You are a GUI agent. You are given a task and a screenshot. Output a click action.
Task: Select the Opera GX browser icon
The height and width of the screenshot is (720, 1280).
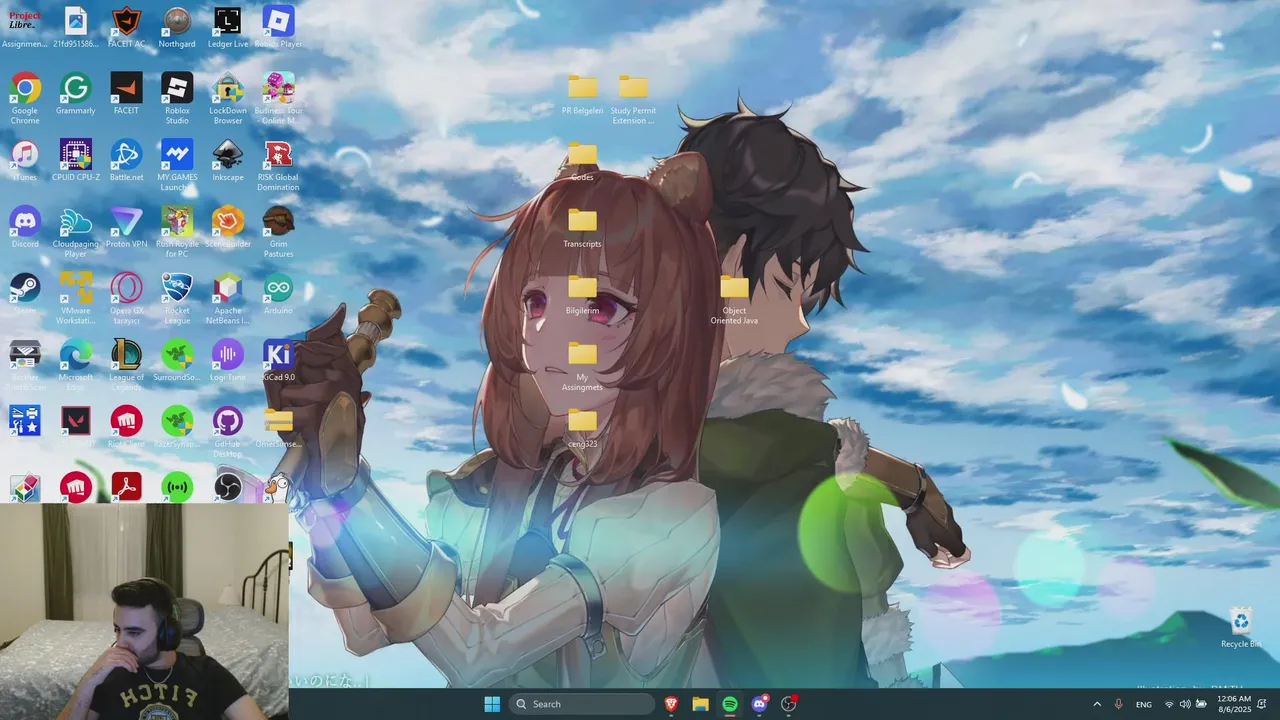(126, 299)
